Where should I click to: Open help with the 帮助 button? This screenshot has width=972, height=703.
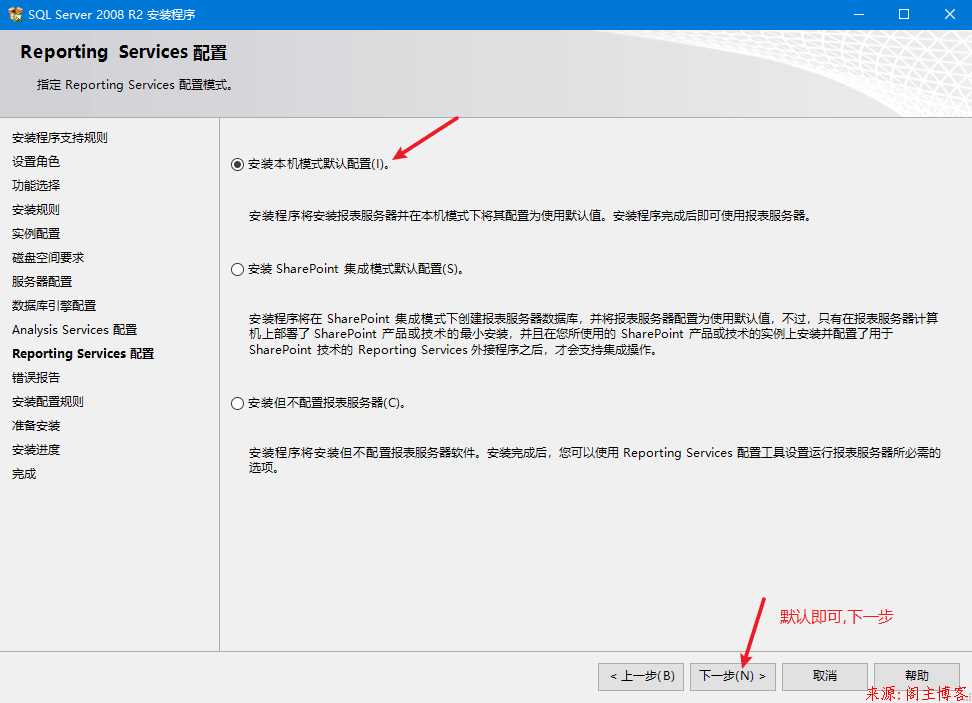click(x=916, y=676)
